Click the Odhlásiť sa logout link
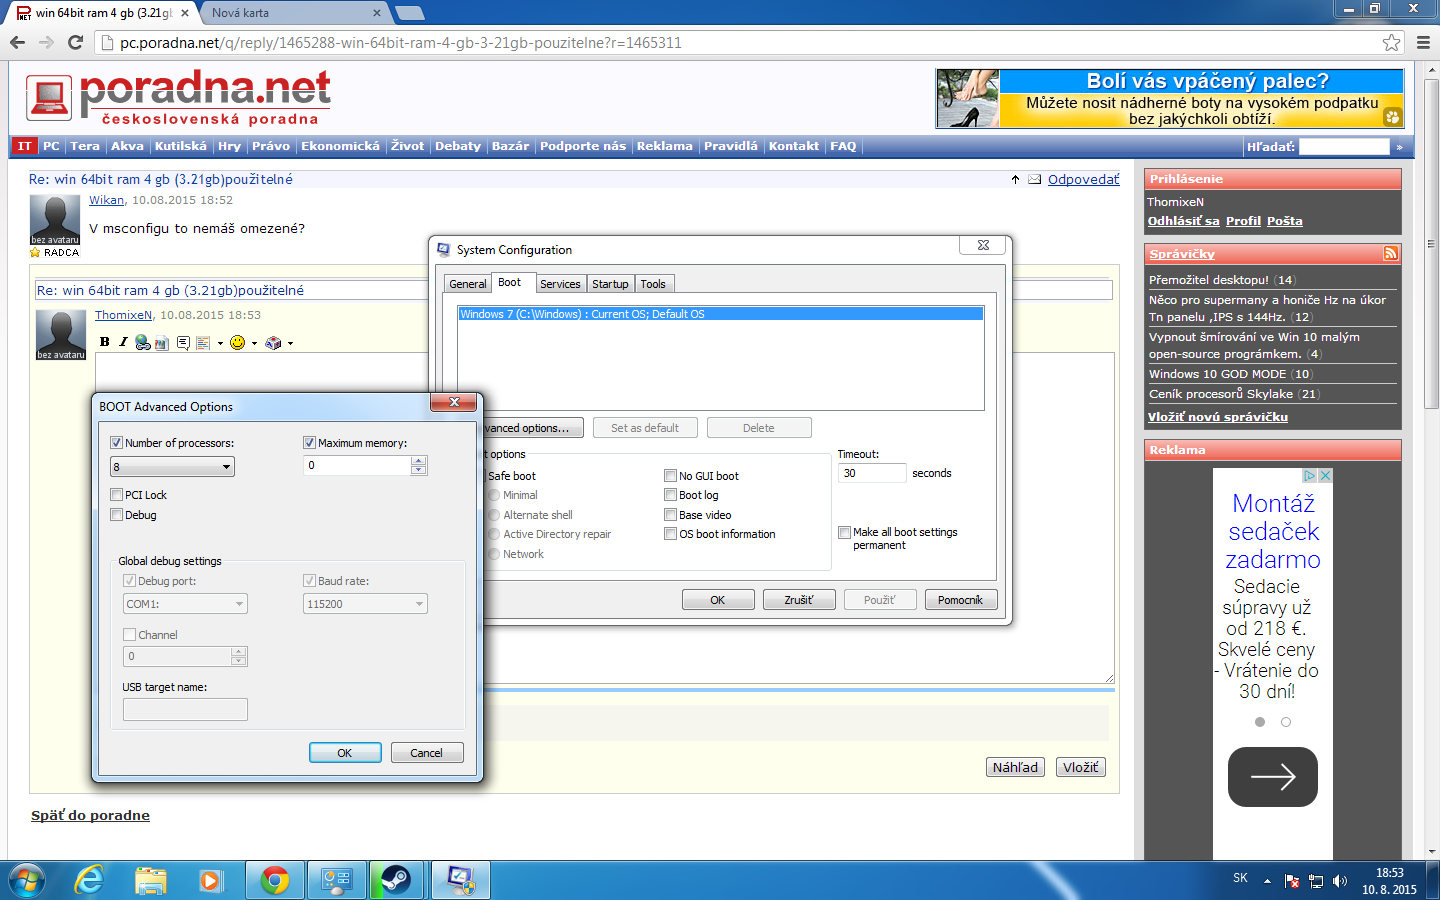The image size is (1440, 900). coord(1184,221)
